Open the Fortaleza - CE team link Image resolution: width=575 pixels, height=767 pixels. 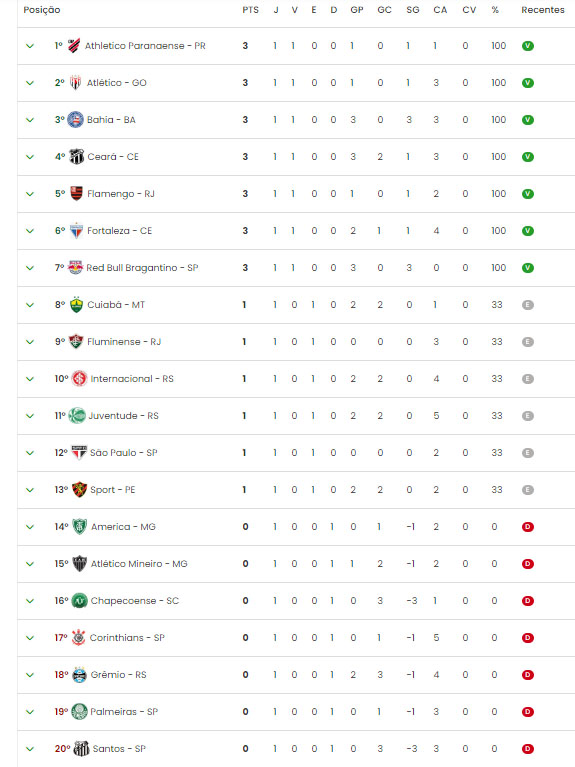[119, 231]
